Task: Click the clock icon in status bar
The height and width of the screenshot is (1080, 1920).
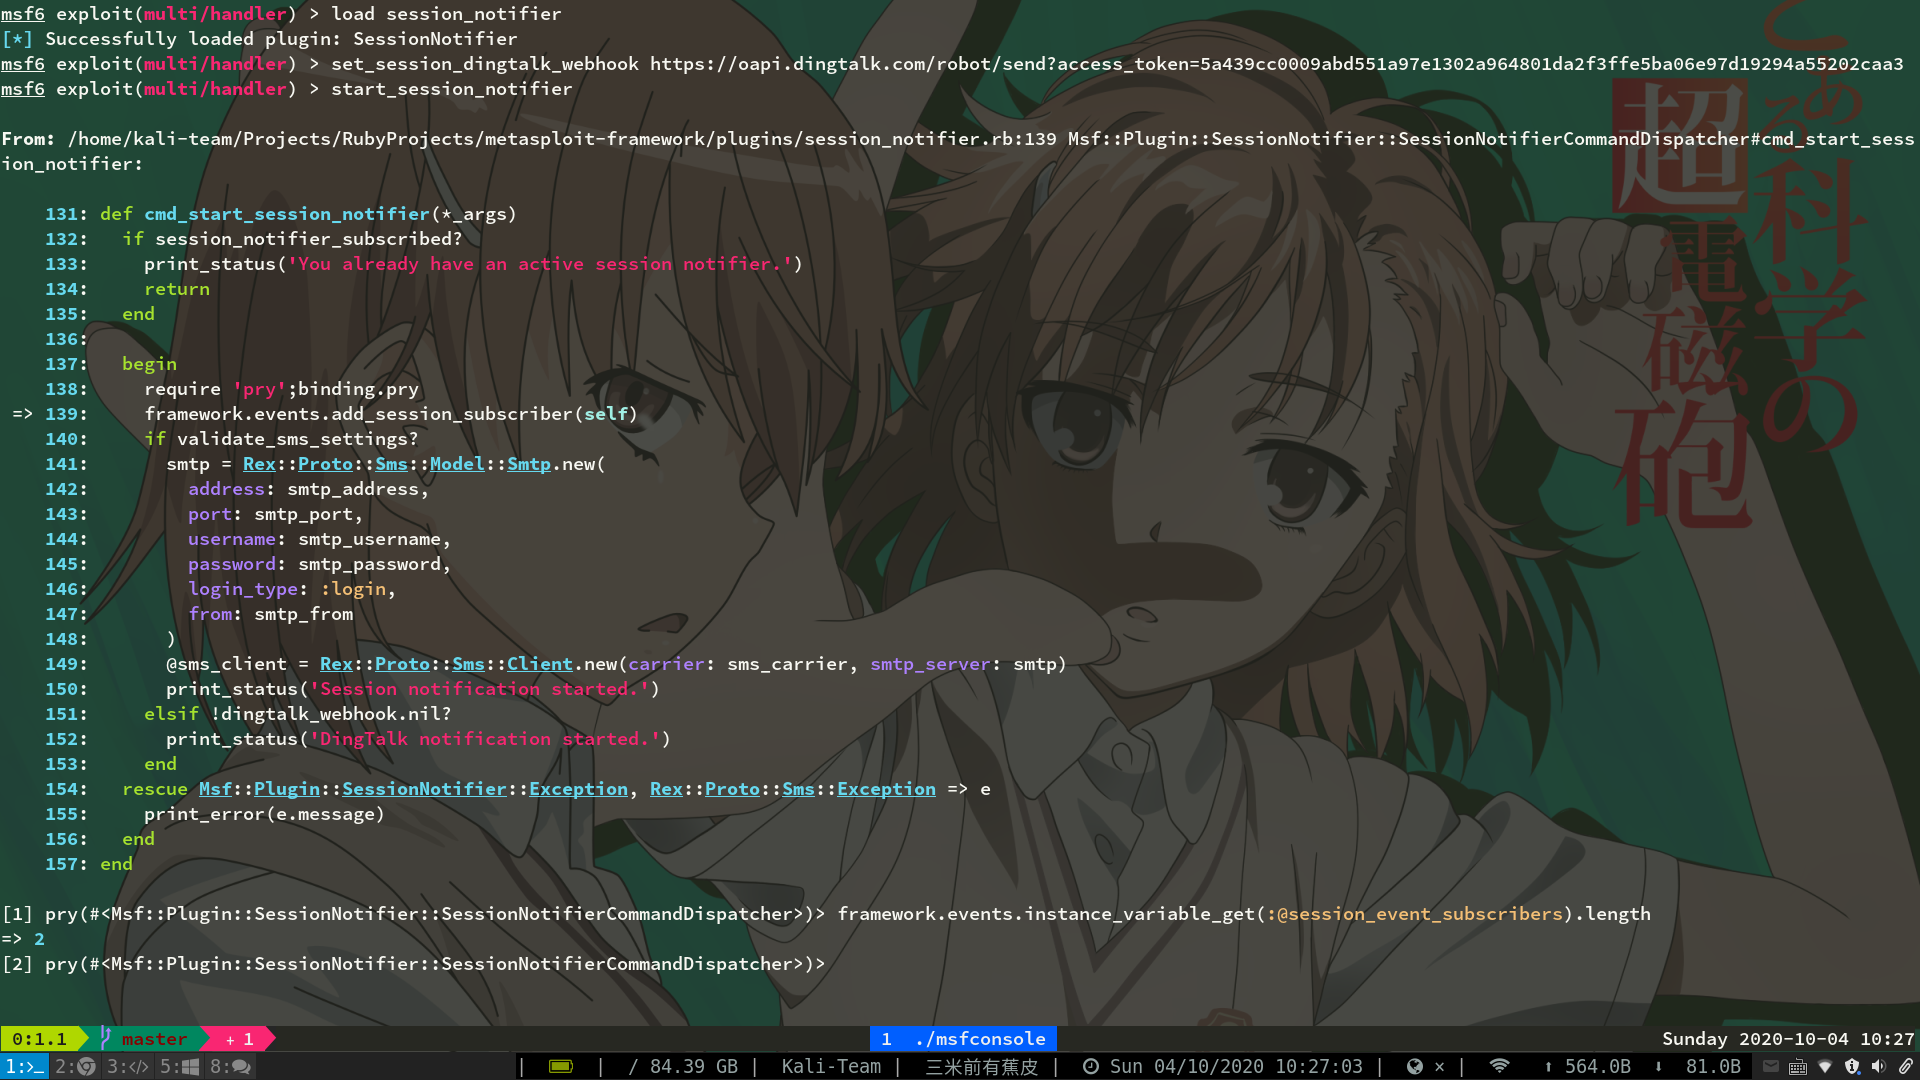Action: tap(1091, 1067)
